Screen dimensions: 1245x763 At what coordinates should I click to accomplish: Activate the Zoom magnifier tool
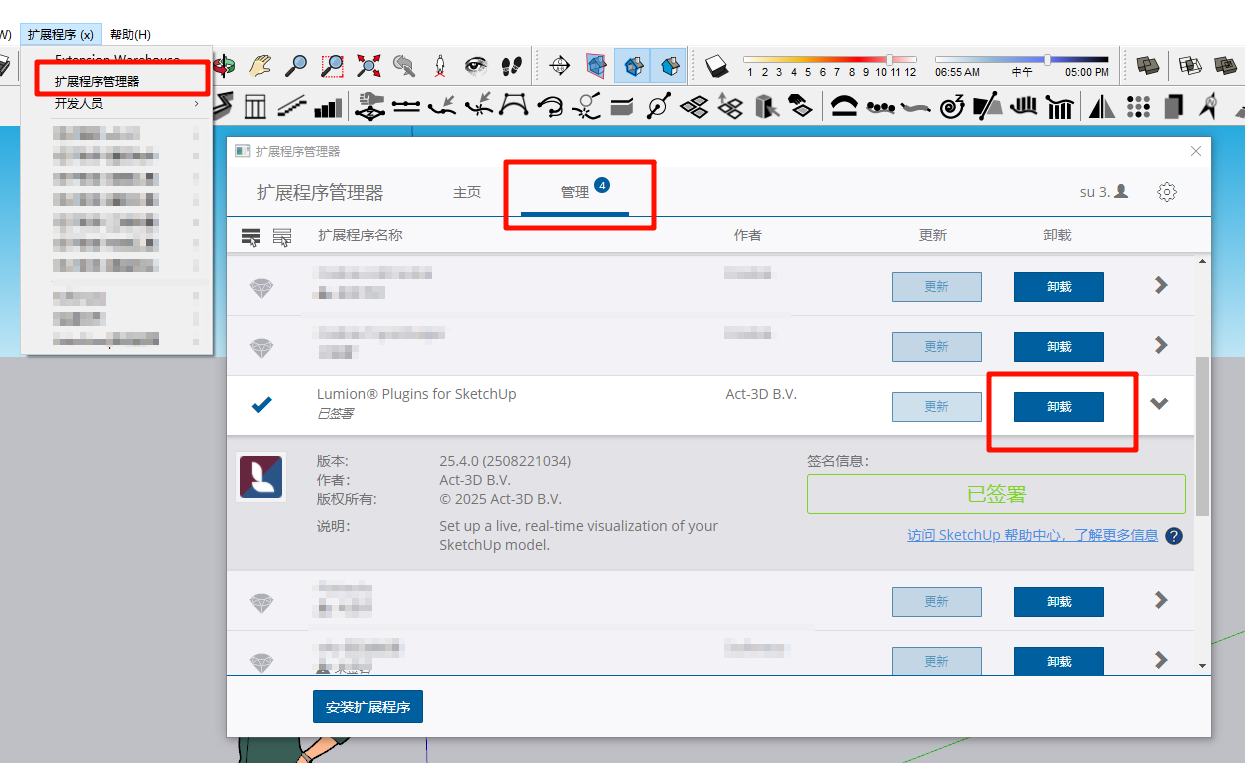pyautogui.click(x=296, y=66)
